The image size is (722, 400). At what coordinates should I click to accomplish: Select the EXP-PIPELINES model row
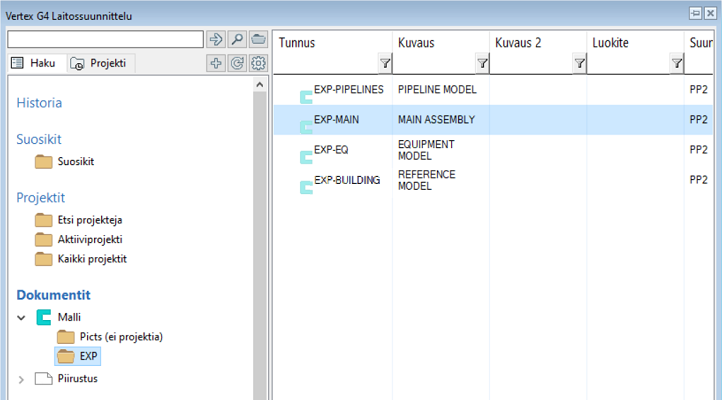pyautogui.click(x=348, y=90)
